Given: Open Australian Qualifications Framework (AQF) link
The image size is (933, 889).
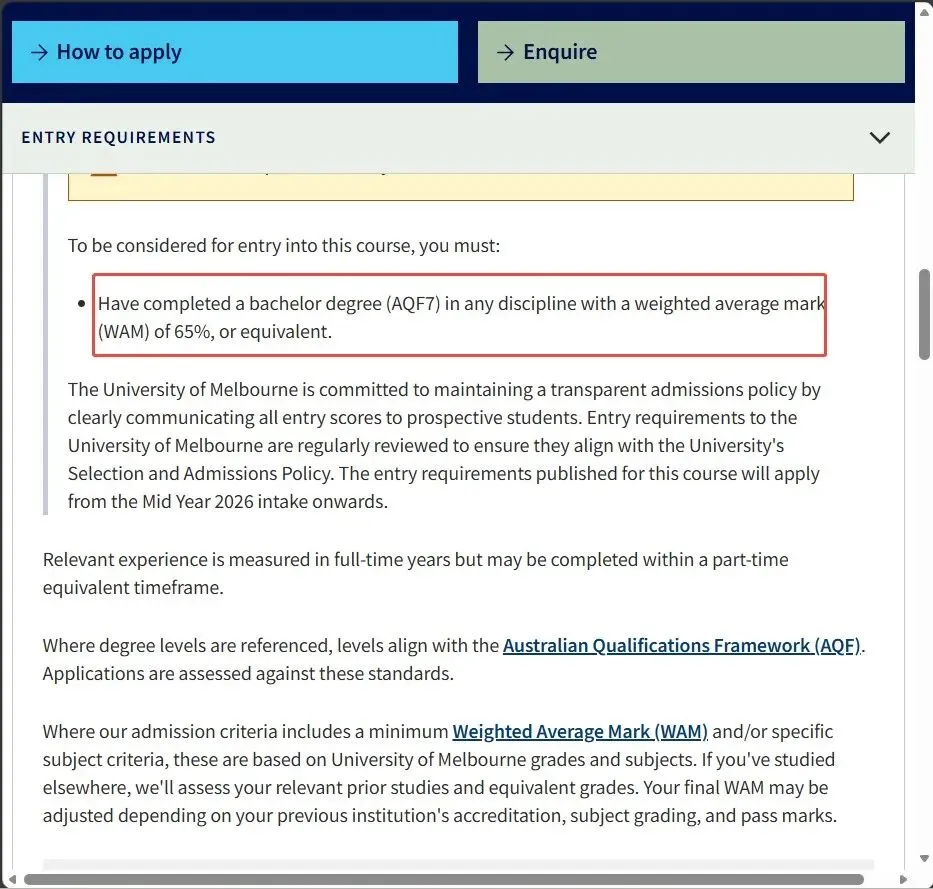Looking at the screenshot, I should tap(682, 646).
